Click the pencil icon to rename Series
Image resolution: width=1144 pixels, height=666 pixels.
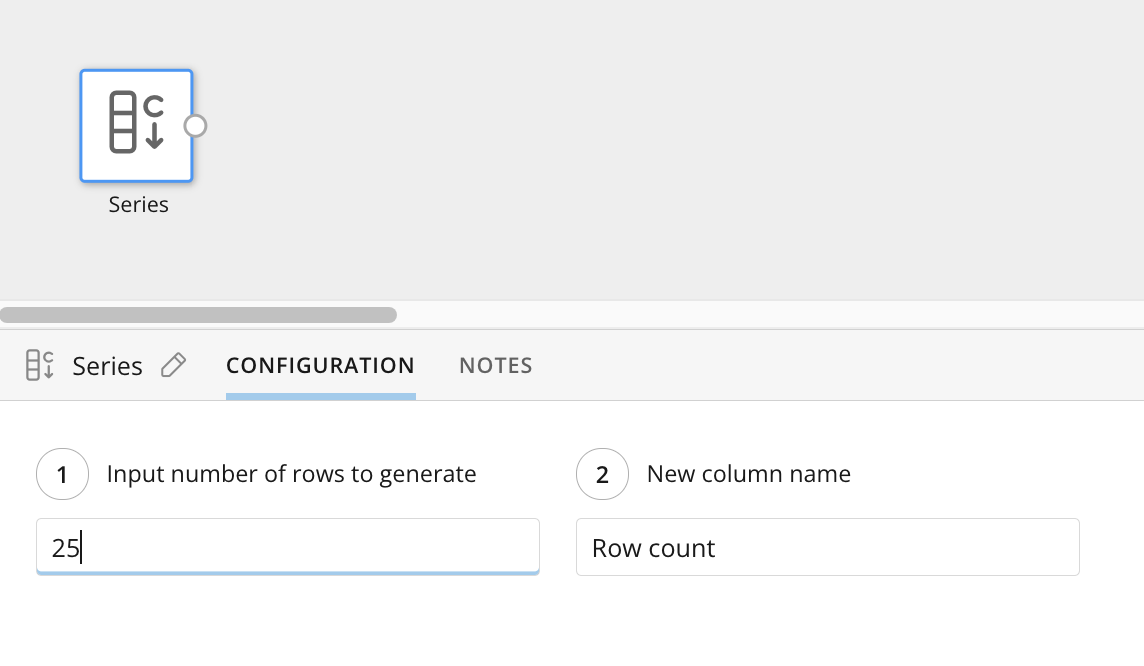click(x=174, y=365)
